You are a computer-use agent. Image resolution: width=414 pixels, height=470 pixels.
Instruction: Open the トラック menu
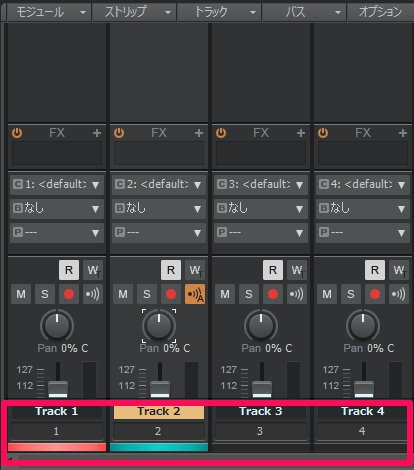219,12
